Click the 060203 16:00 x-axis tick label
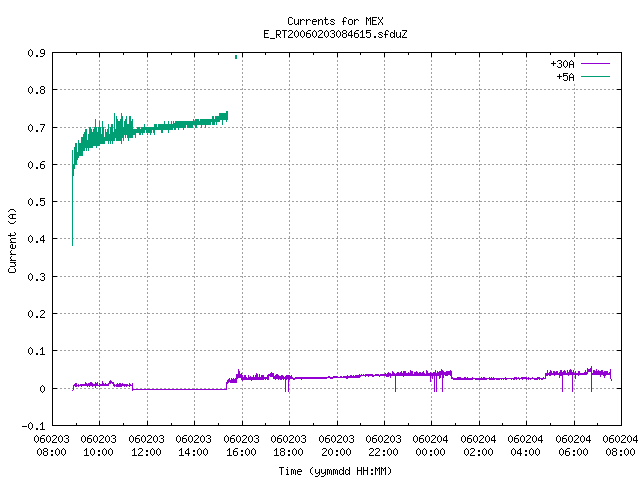 pyautogui.click(x=241, y=446)
